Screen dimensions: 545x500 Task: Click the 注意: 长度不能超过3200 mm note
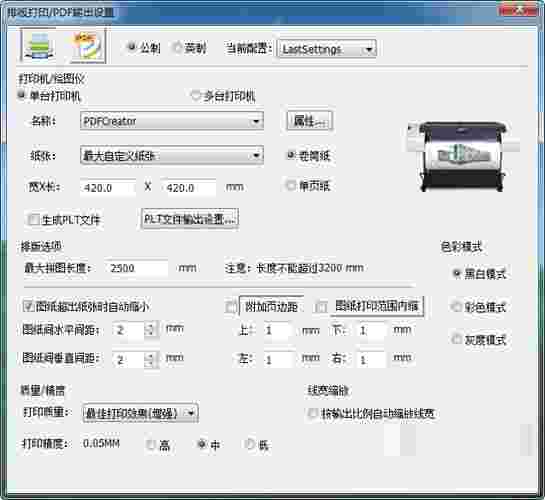pos(294,268)
